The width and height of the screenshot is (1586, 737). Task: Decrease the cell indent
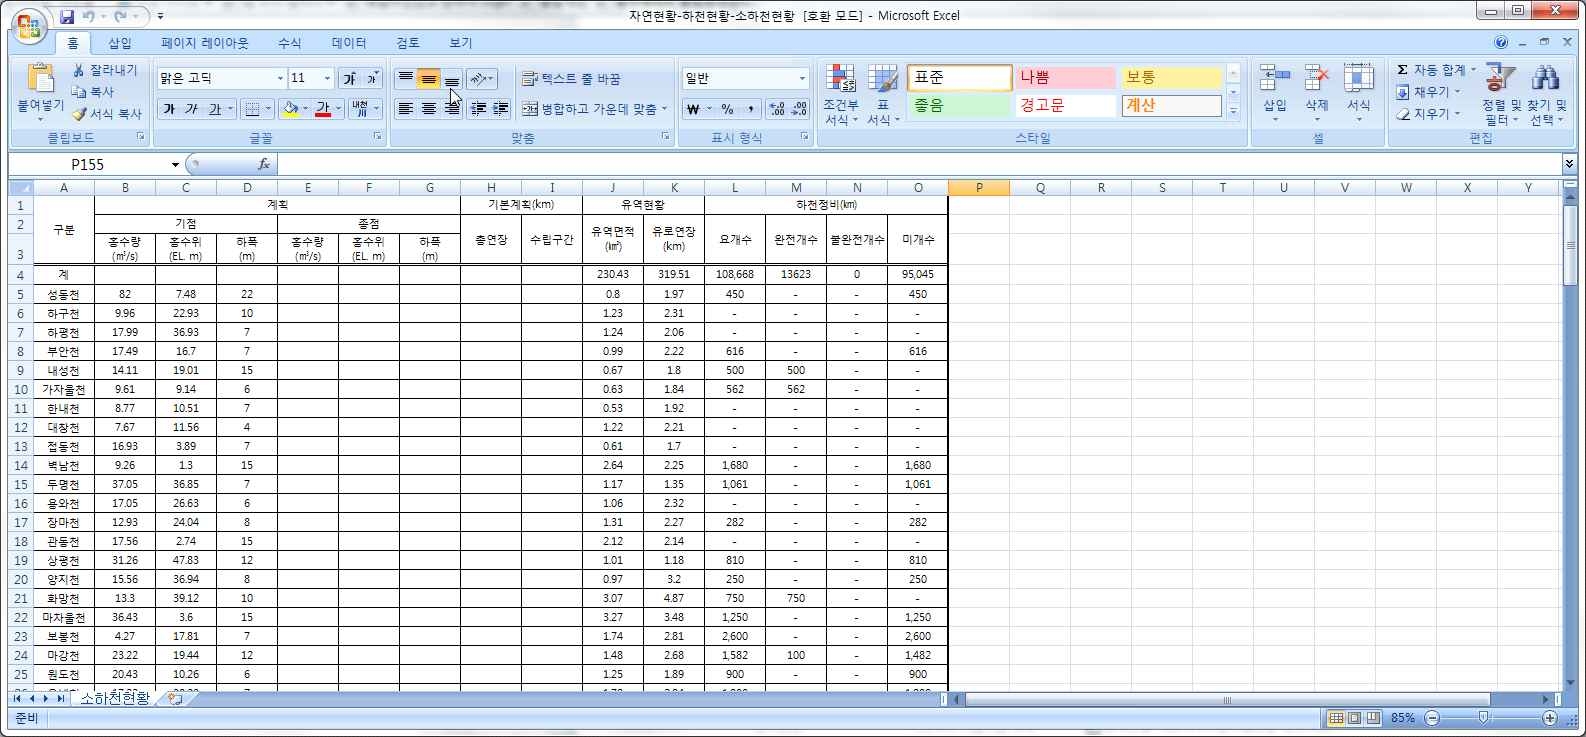click(478, 108)
